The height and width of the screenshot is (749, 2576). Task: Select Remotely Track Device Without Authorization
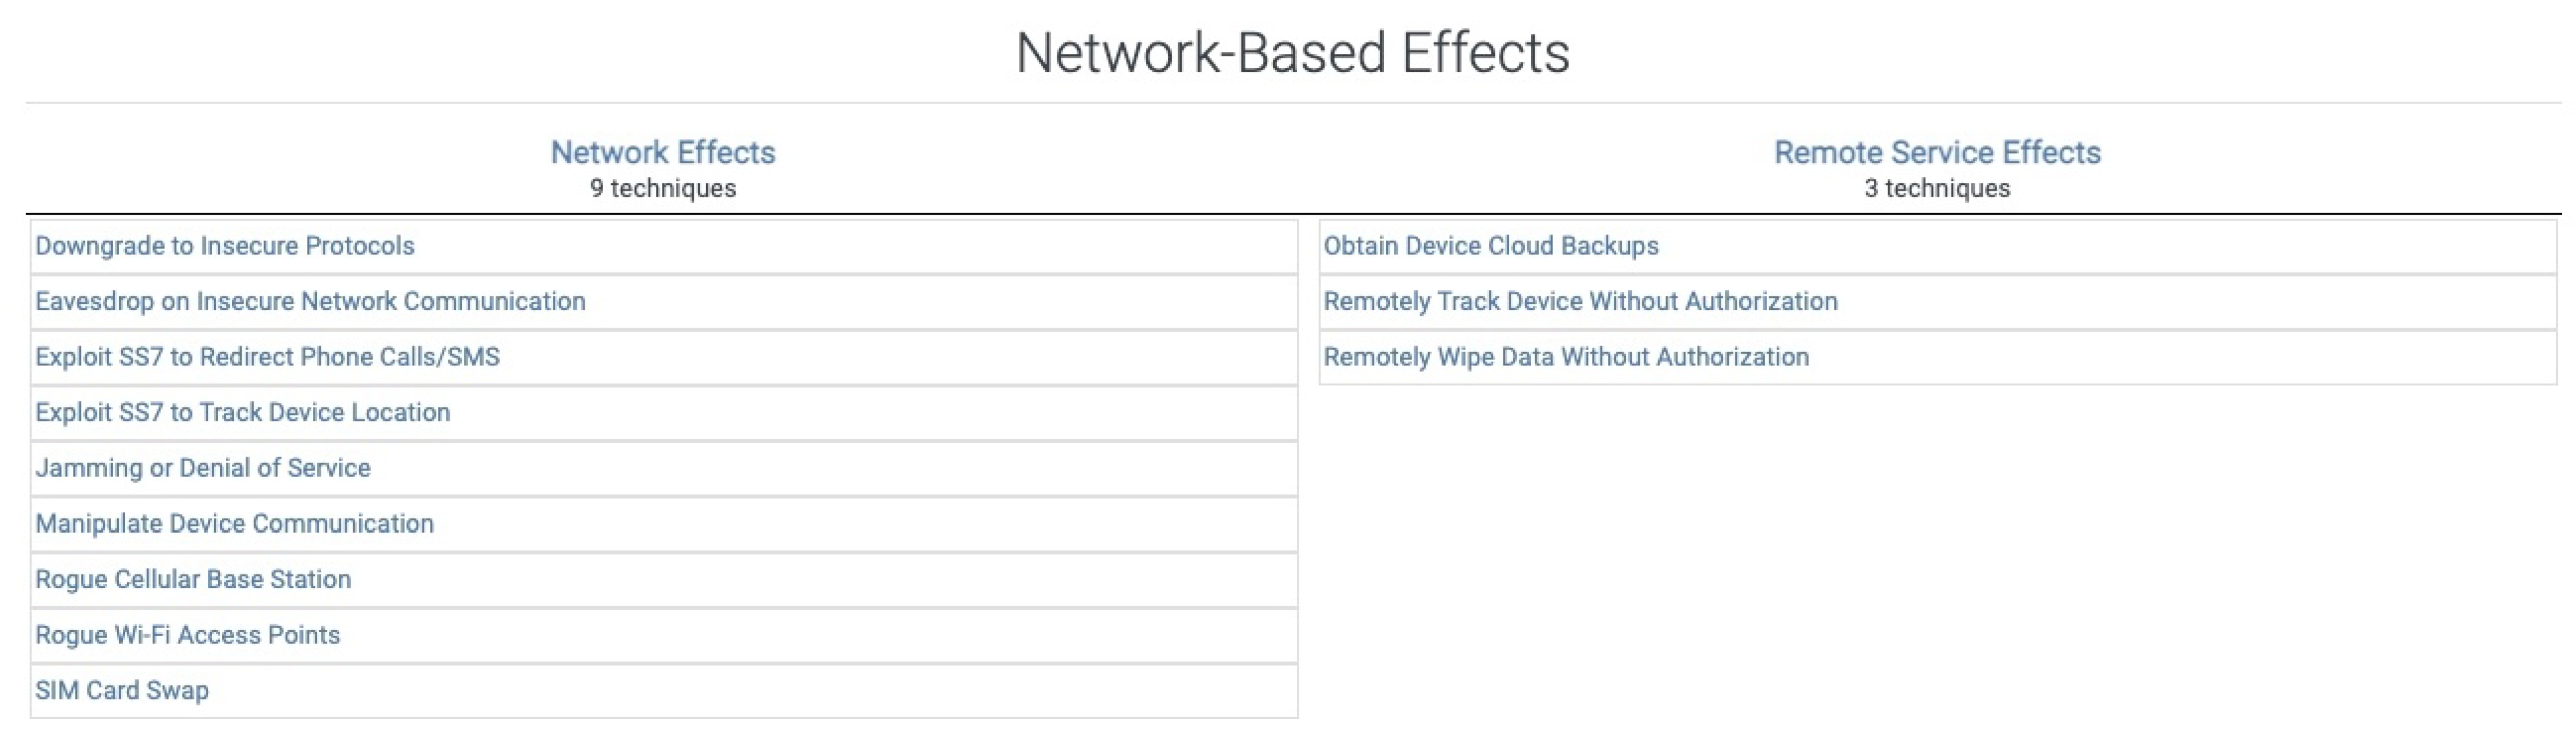(x=1580, y=301)
